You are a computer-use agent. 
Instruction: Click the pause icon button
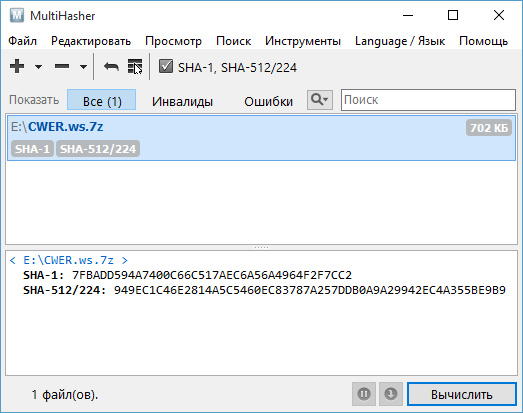[364, 394]
